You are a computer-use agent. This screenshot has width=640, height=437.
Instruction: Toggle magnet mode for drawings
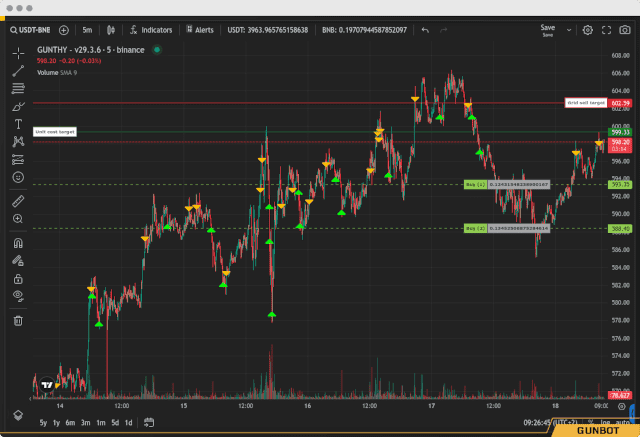click(18, 242)
